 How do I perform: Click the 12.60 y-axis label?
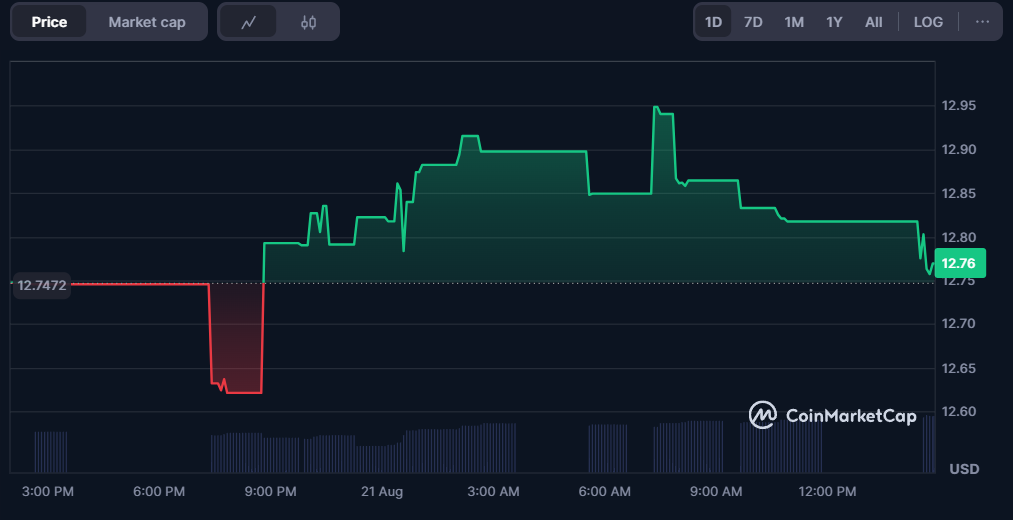pos(958,411)
